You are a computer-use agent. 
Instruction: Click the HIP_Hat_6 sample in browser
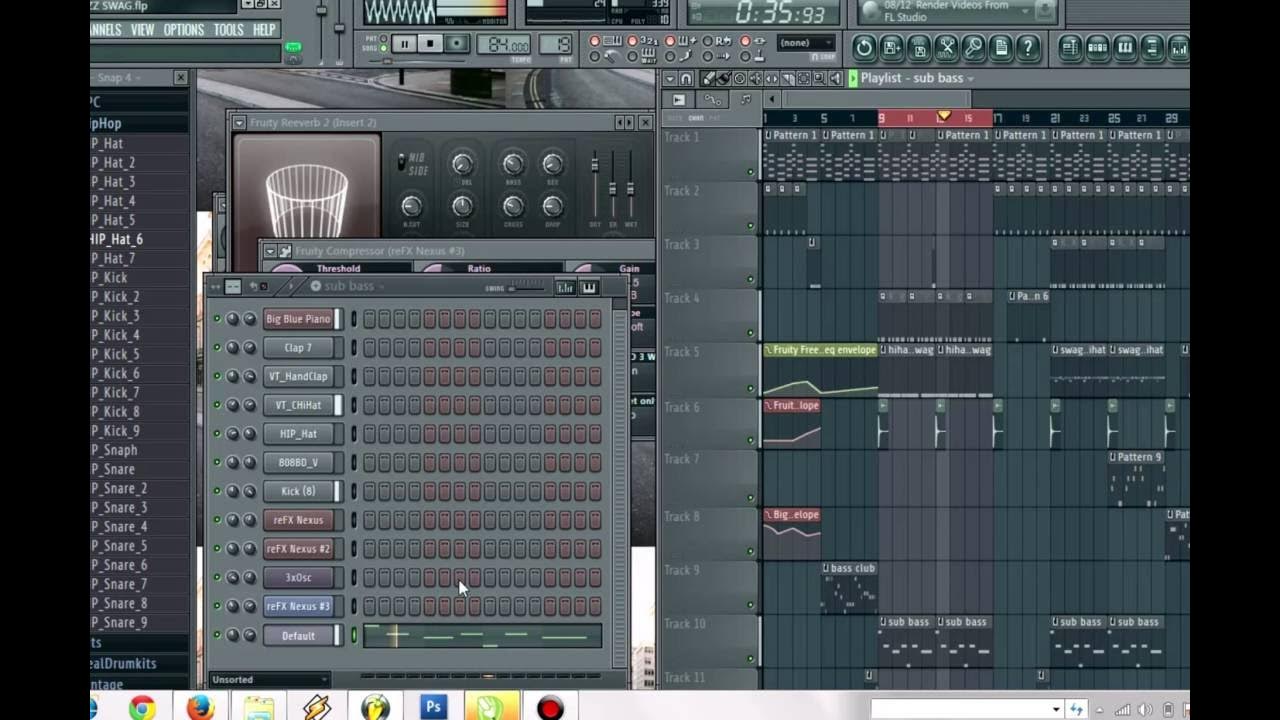coord(116,239)
